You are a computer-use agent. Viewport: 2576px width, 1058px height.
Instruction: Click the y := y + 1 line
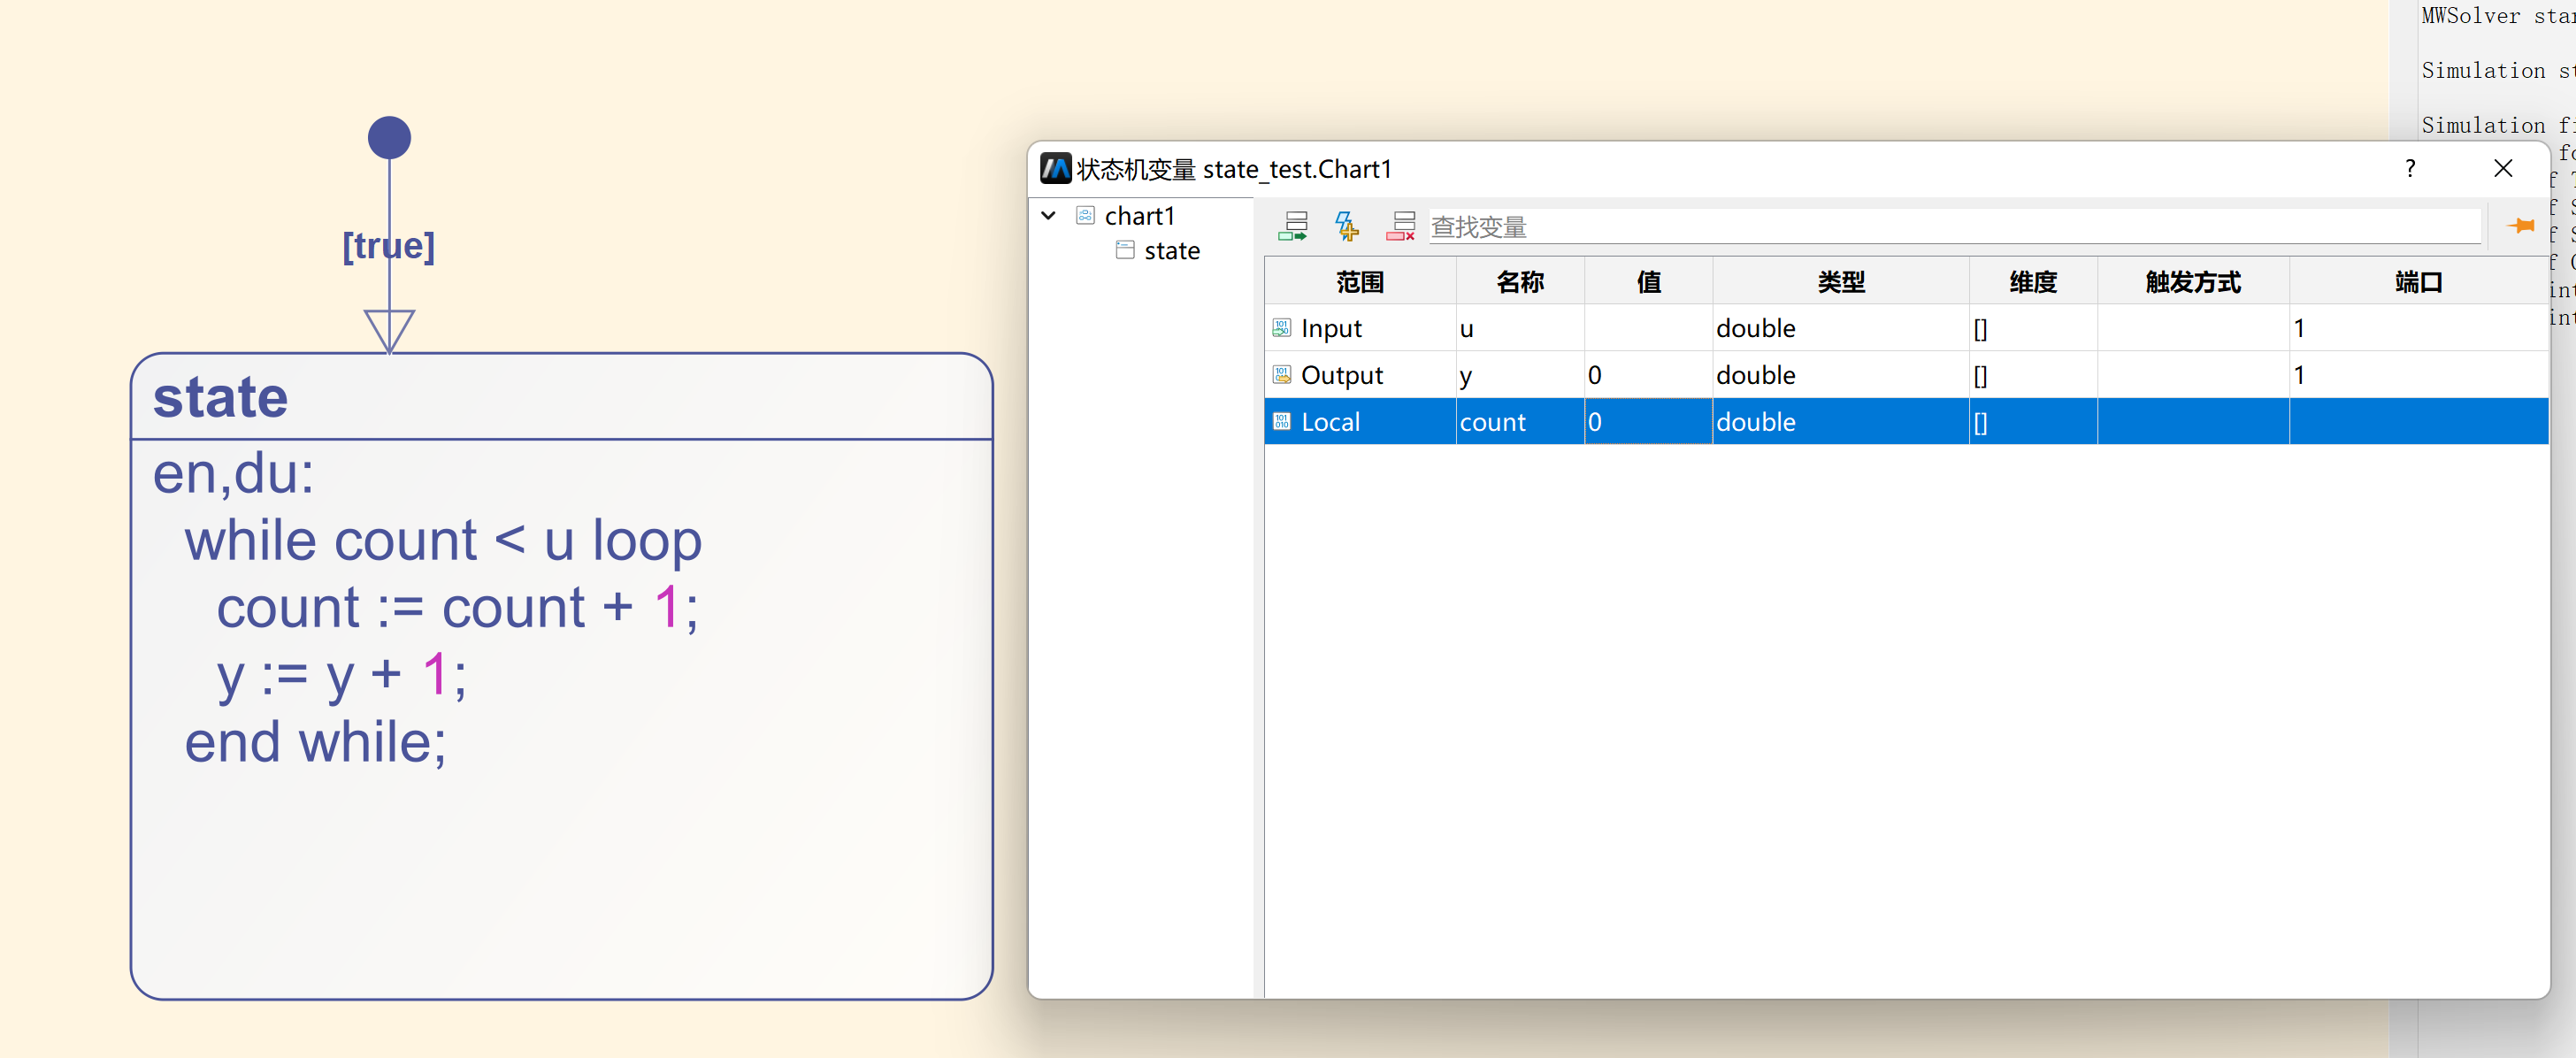(x=341, y=676)
